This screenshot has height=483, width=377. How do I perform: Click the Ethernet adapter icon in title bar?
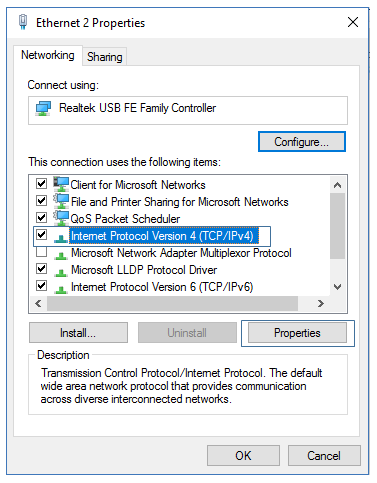[23, 22]
